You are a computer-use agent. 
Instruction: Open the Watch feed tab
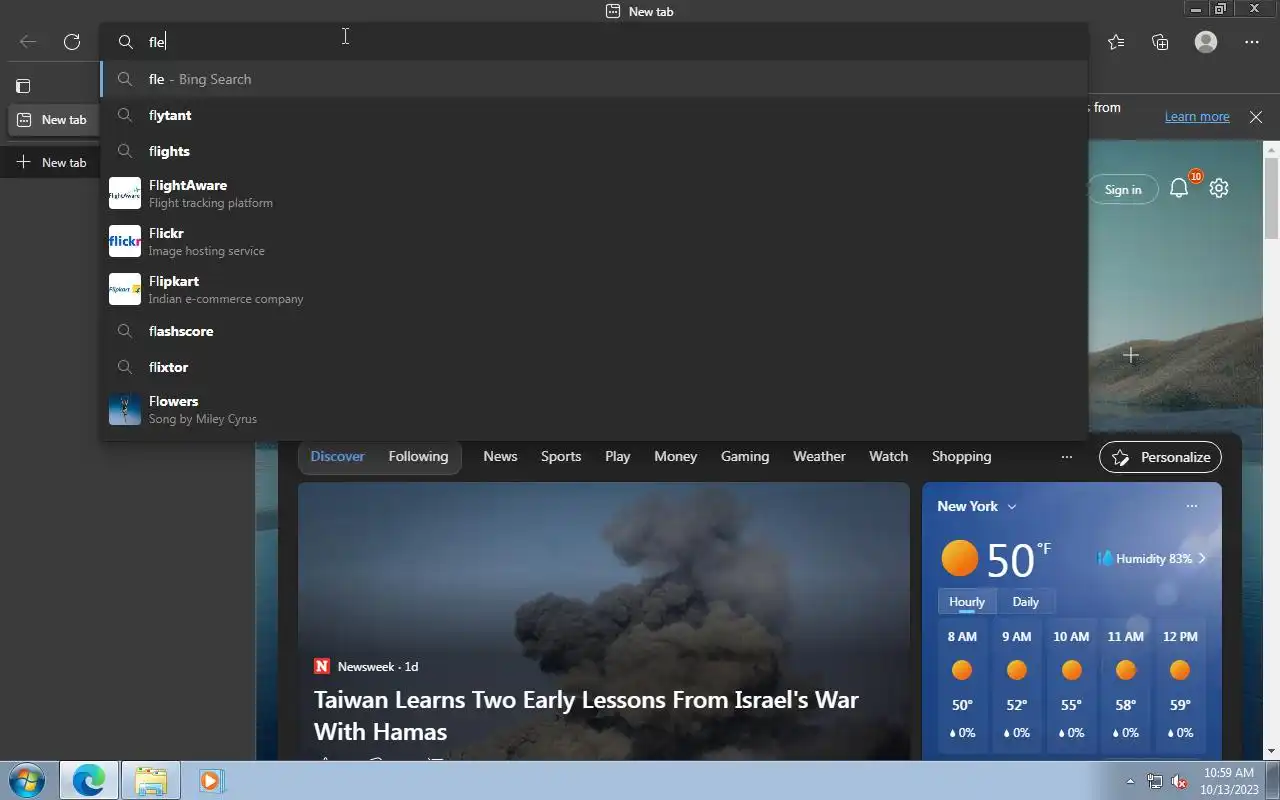coord(888,456)
